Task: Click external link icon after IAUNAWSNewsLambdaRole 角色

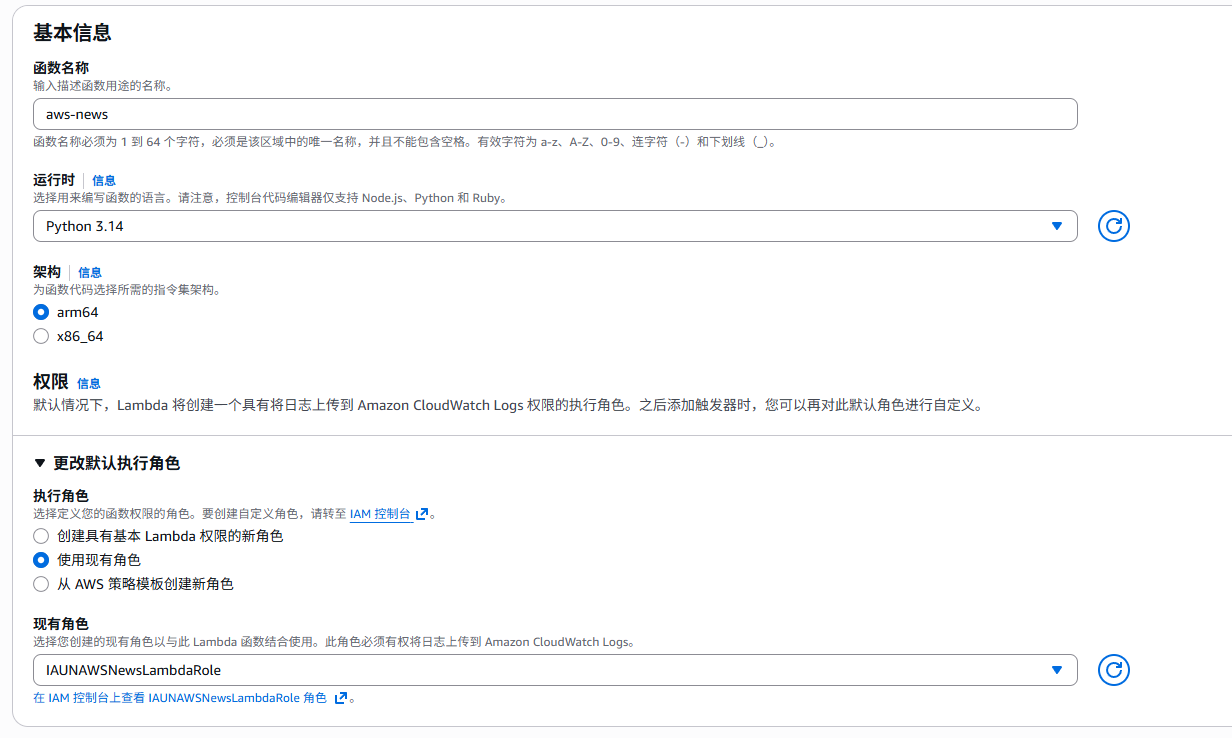Action: 341,698
